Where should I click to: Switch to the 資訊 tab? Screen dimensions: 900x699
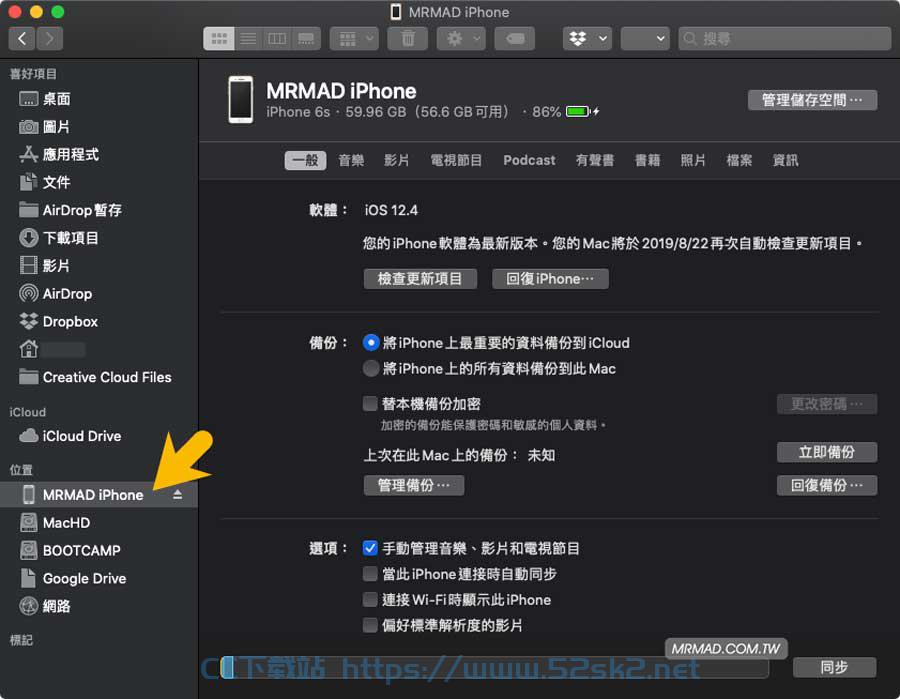[785, 160]
